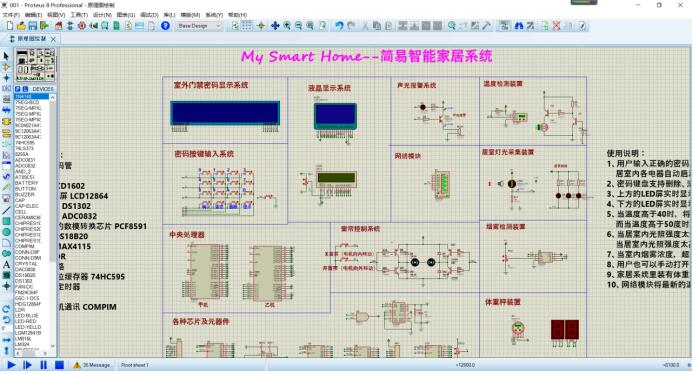Select the arrow Selection Mode tool
Viewport: 693px width, 372px height.
6,56
